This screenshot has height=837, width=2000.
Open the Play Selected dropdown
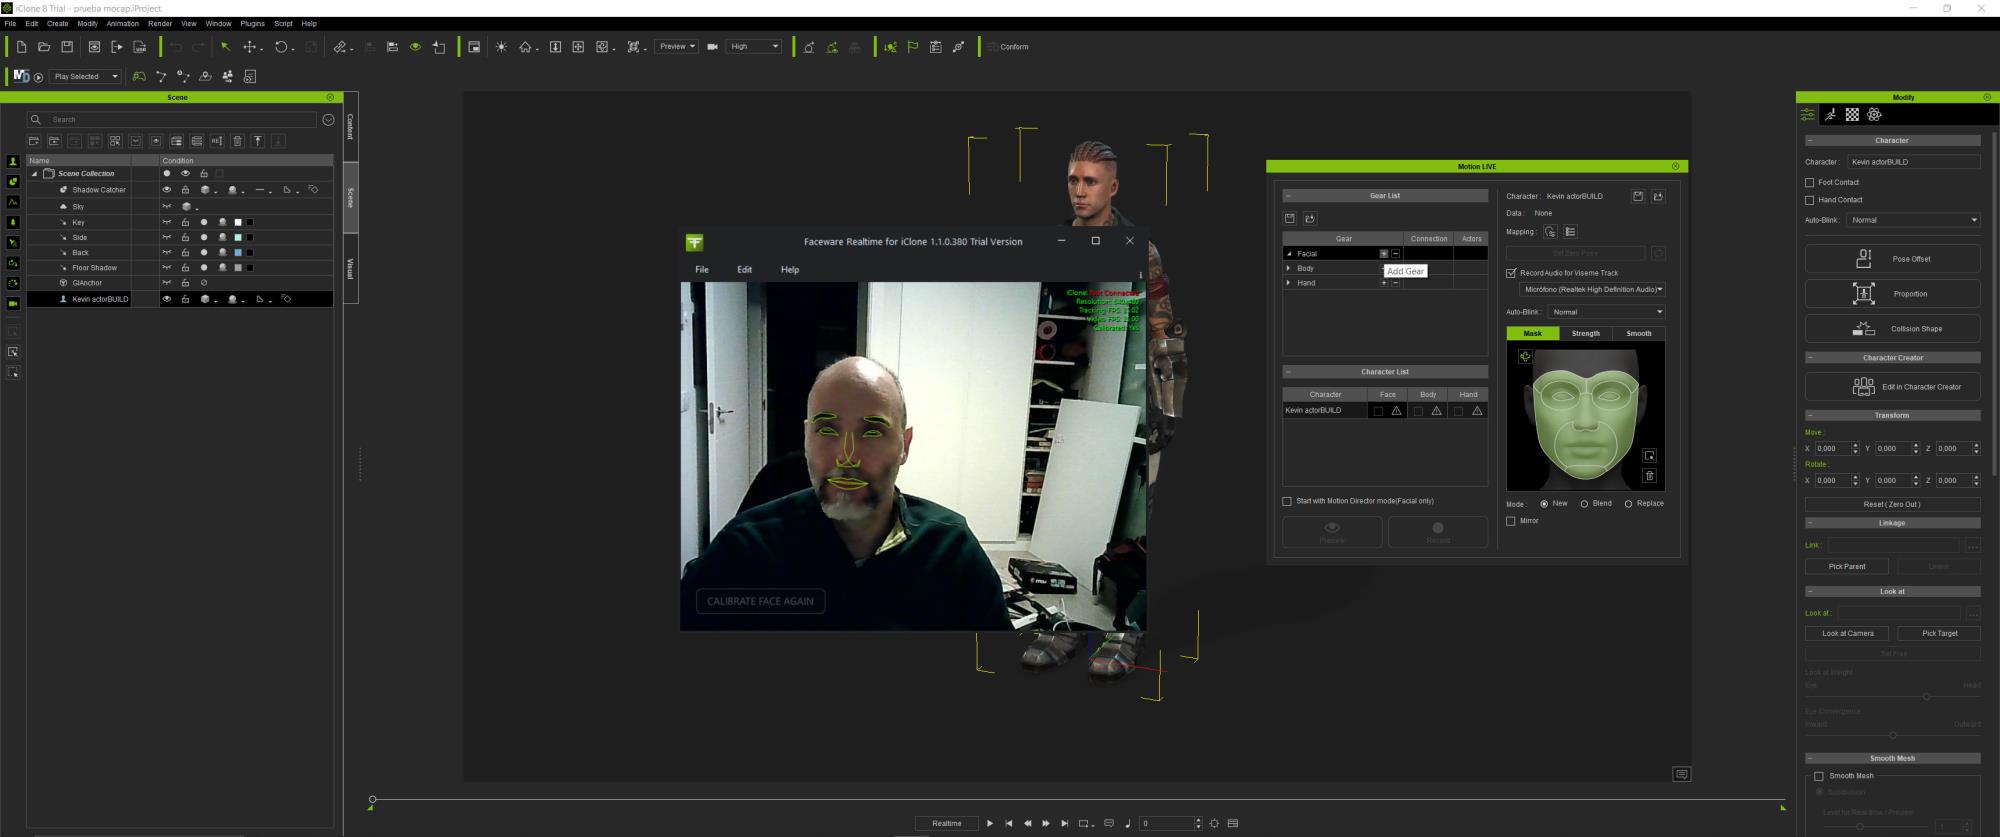(85, 76)
